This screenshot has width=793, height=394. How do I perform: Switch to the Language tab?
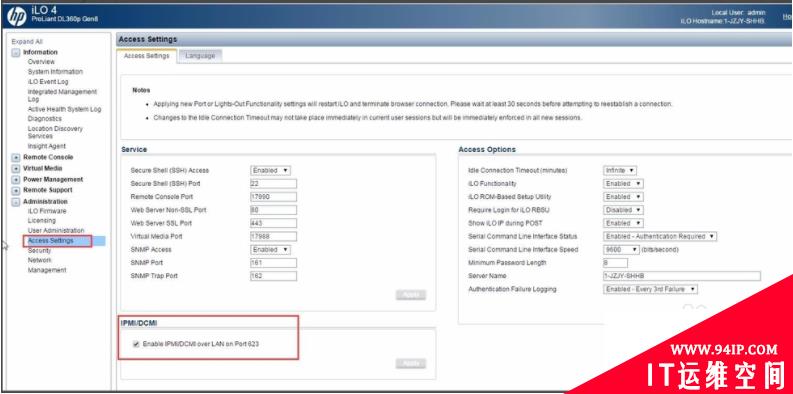tap(200, 56)
